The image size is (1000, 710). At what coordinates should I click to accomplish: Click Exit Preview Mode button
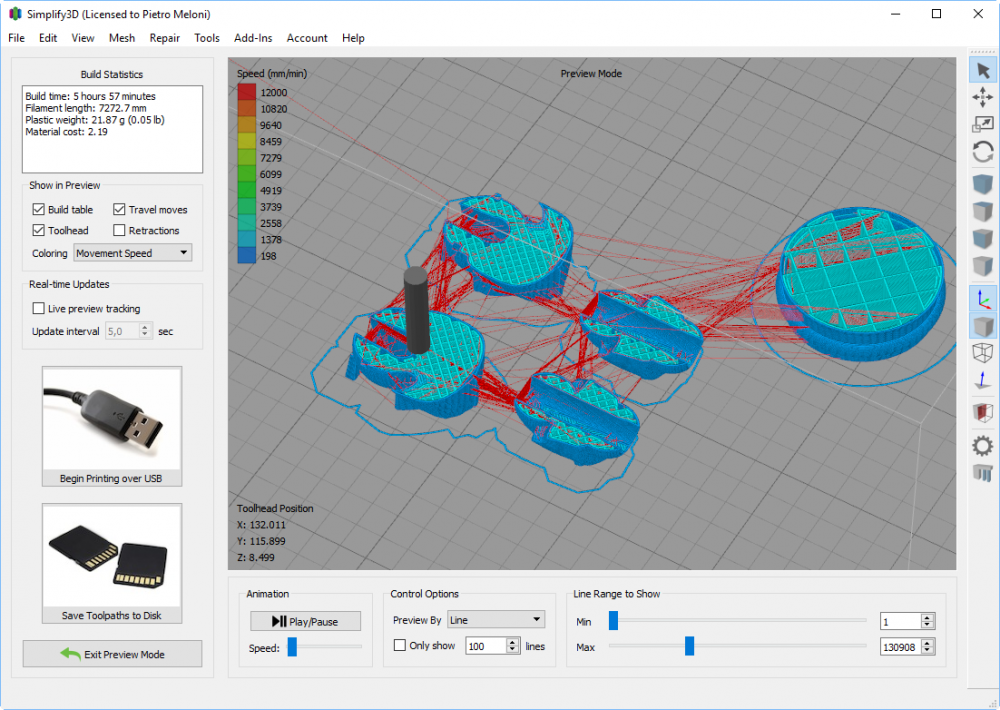coord(112,654)
